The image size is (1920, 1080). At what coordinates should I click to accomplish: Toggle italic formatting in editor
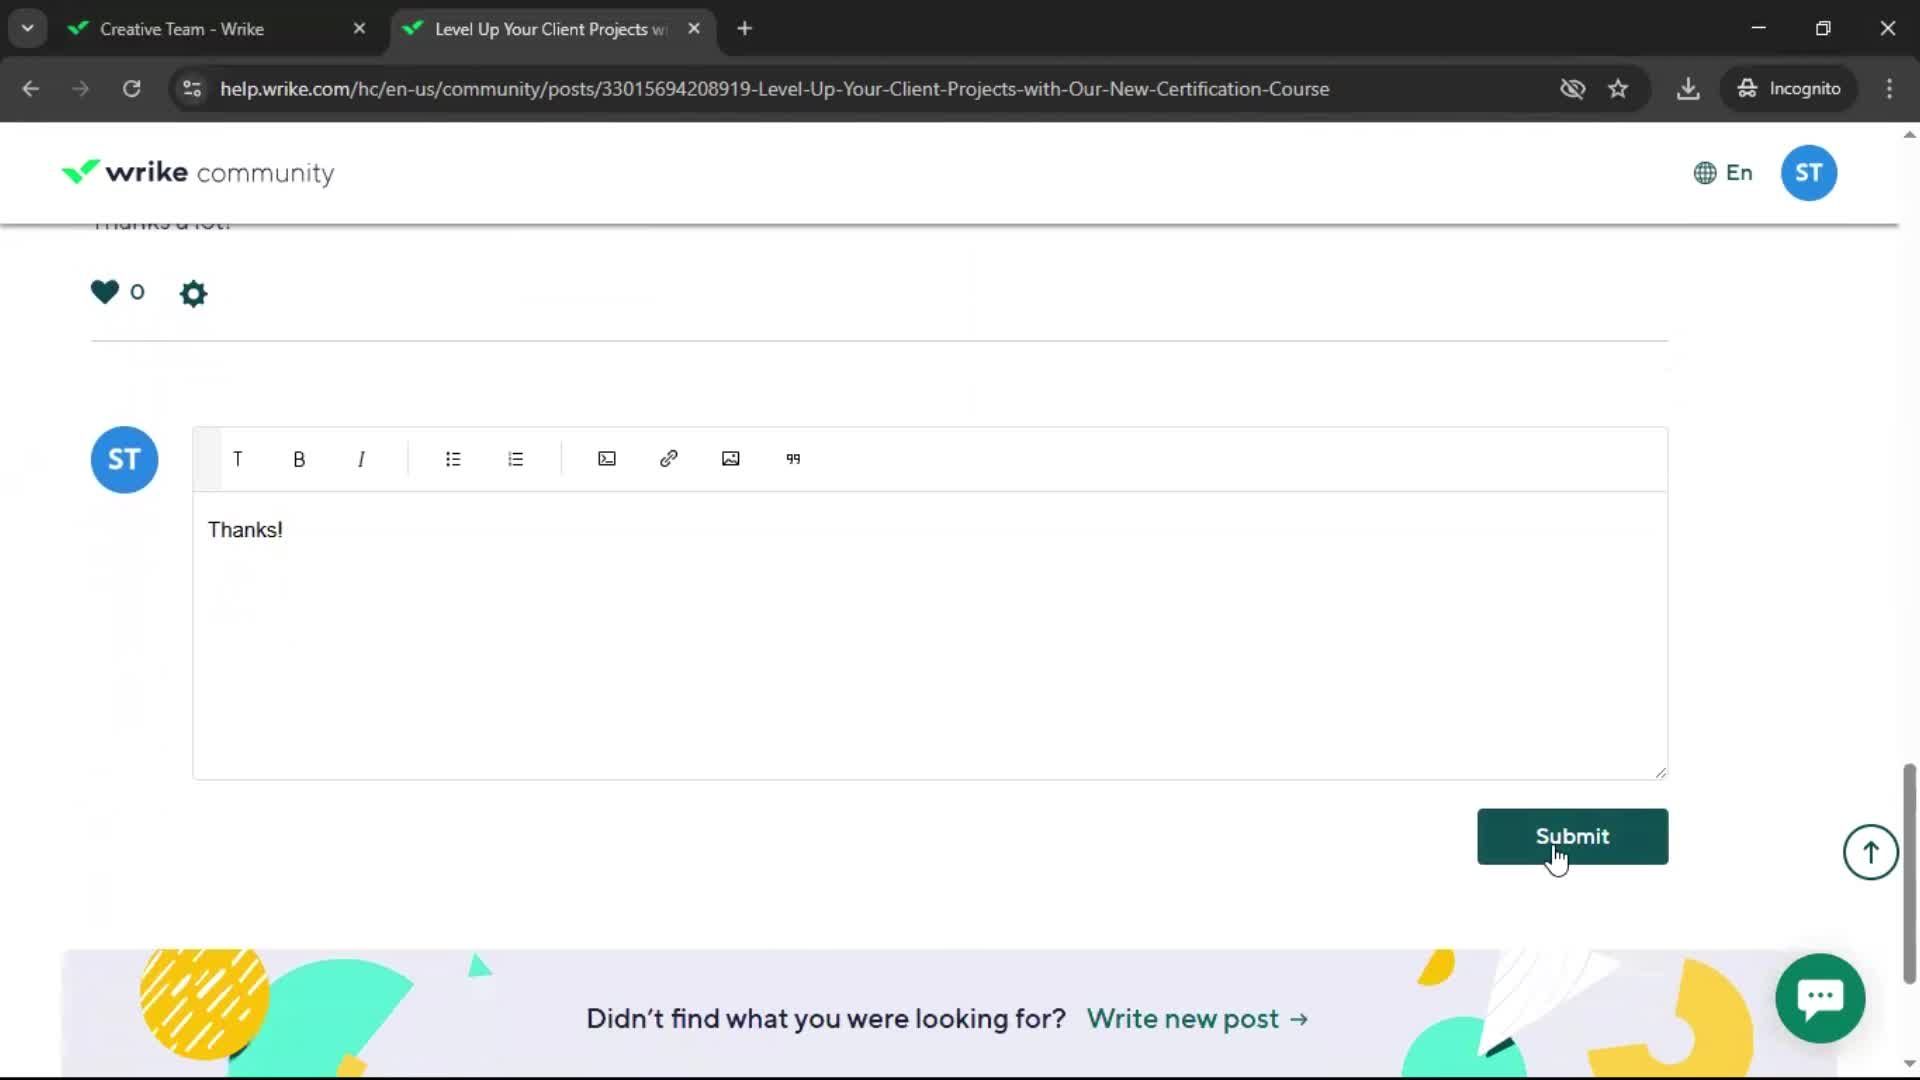point(361,459)
